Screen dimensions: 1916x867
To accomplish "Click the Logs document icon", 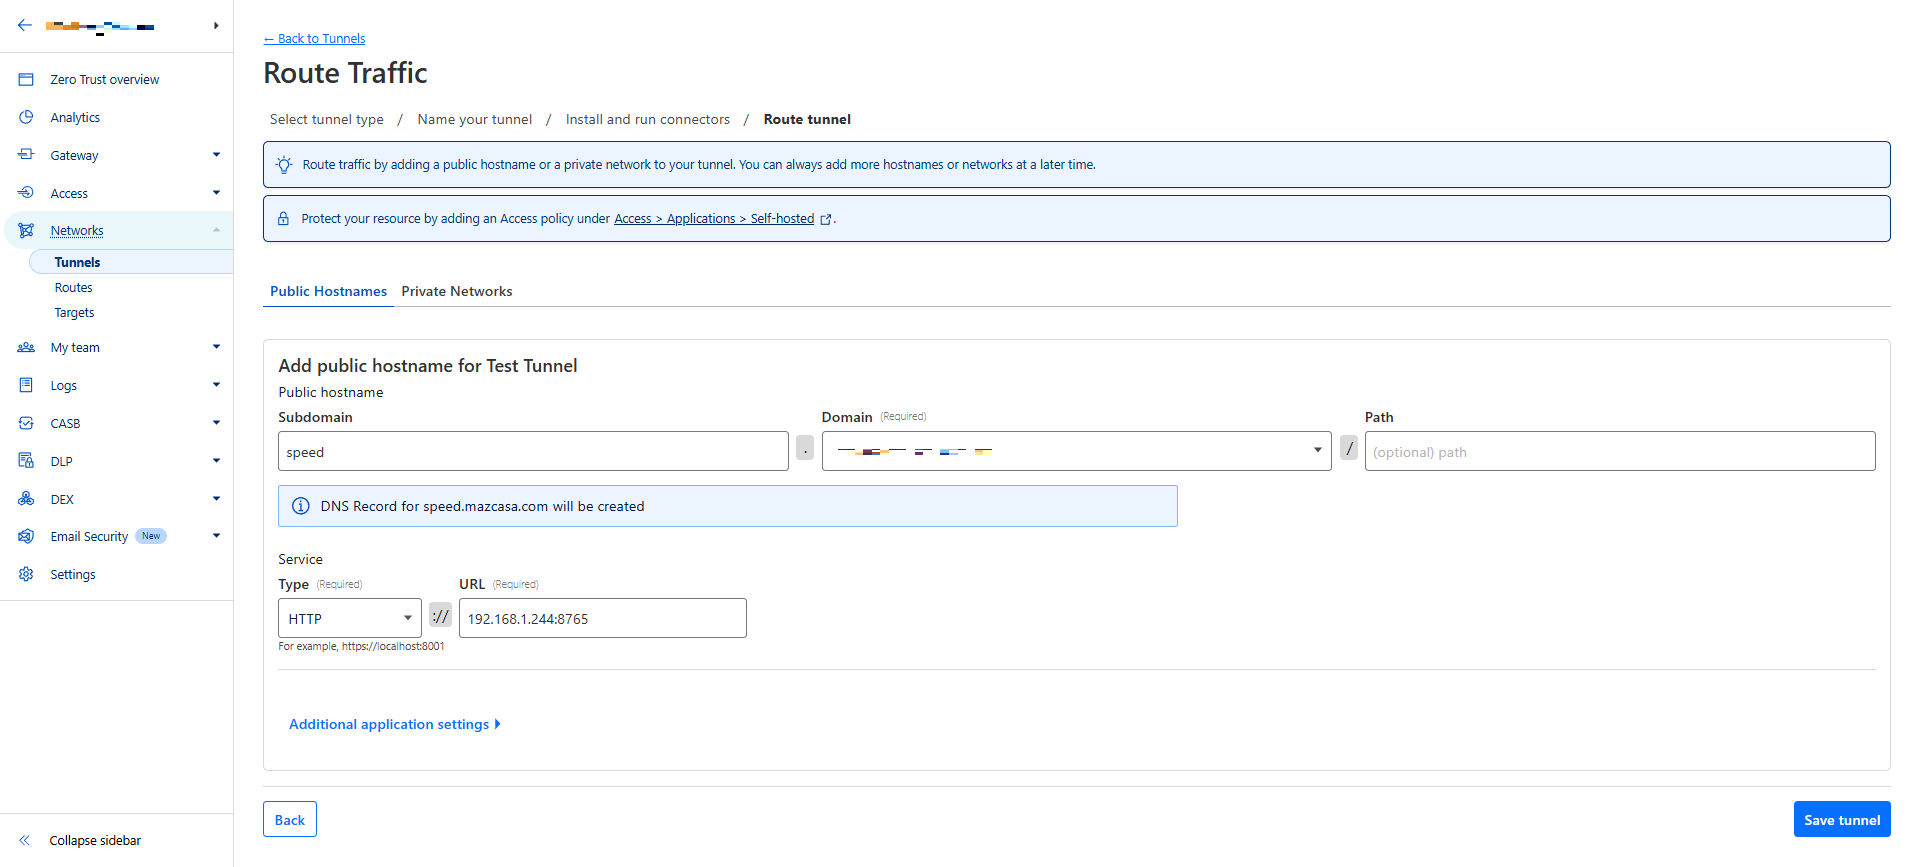I will [x=26, y=385].
